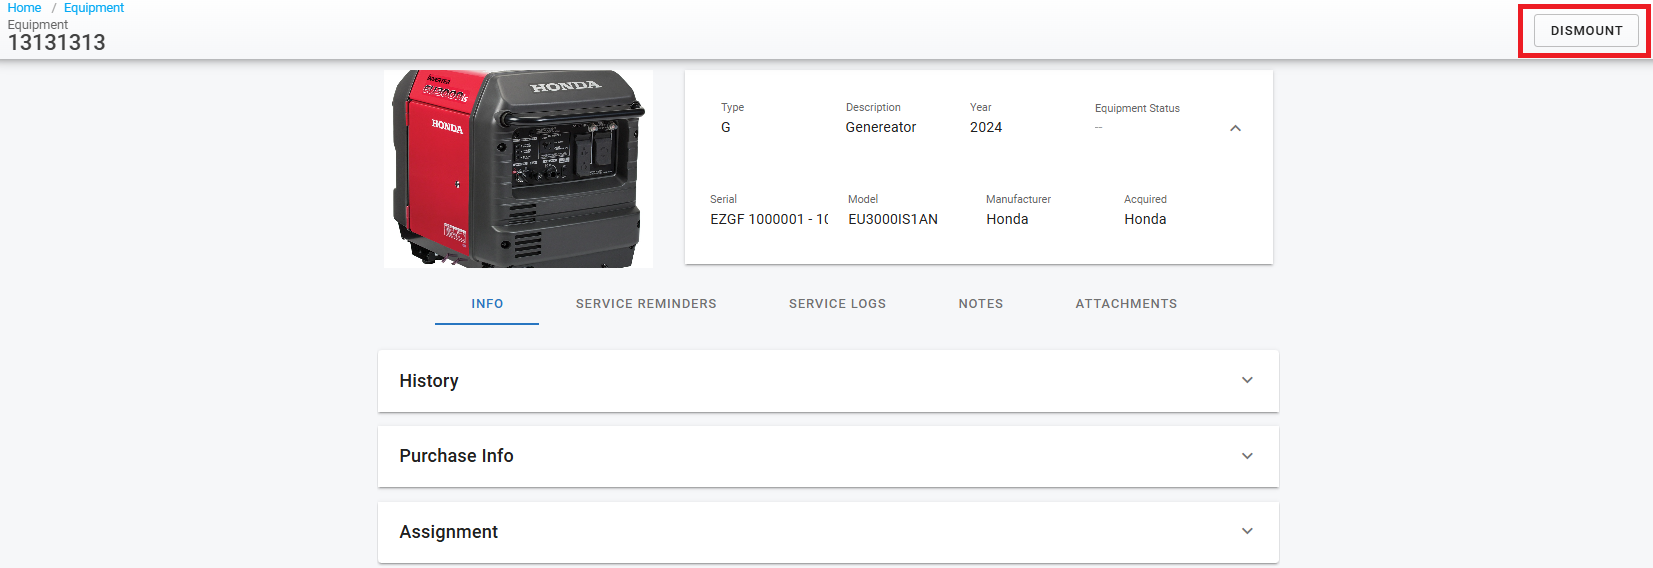1653x568 pixels.
Task: Expand the Assignment panel by its title
Action: tap(448, 532)
